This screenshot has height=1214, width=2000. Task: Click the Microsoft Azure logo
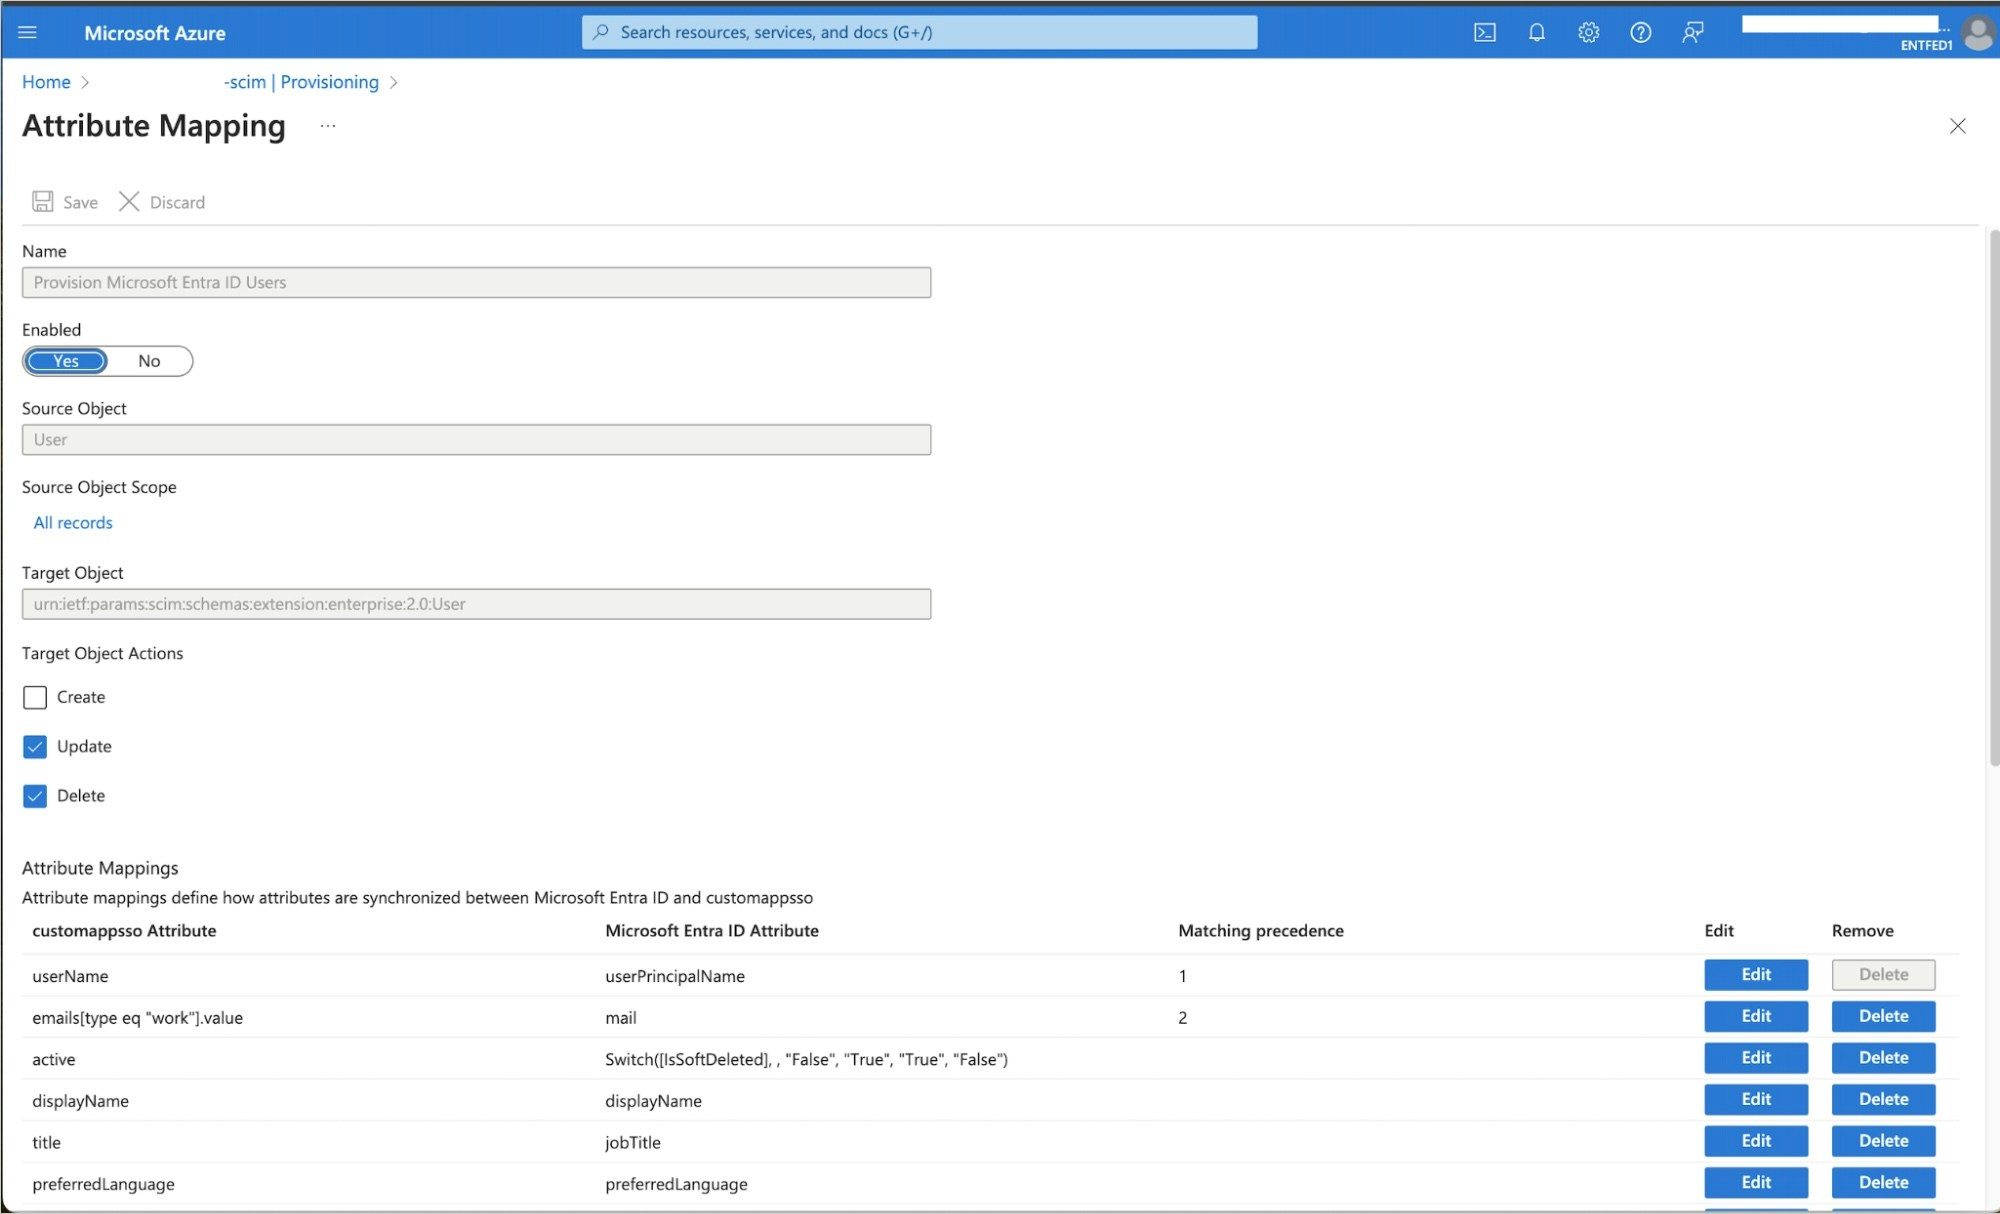pyautogui.click(x=155, y=31)
